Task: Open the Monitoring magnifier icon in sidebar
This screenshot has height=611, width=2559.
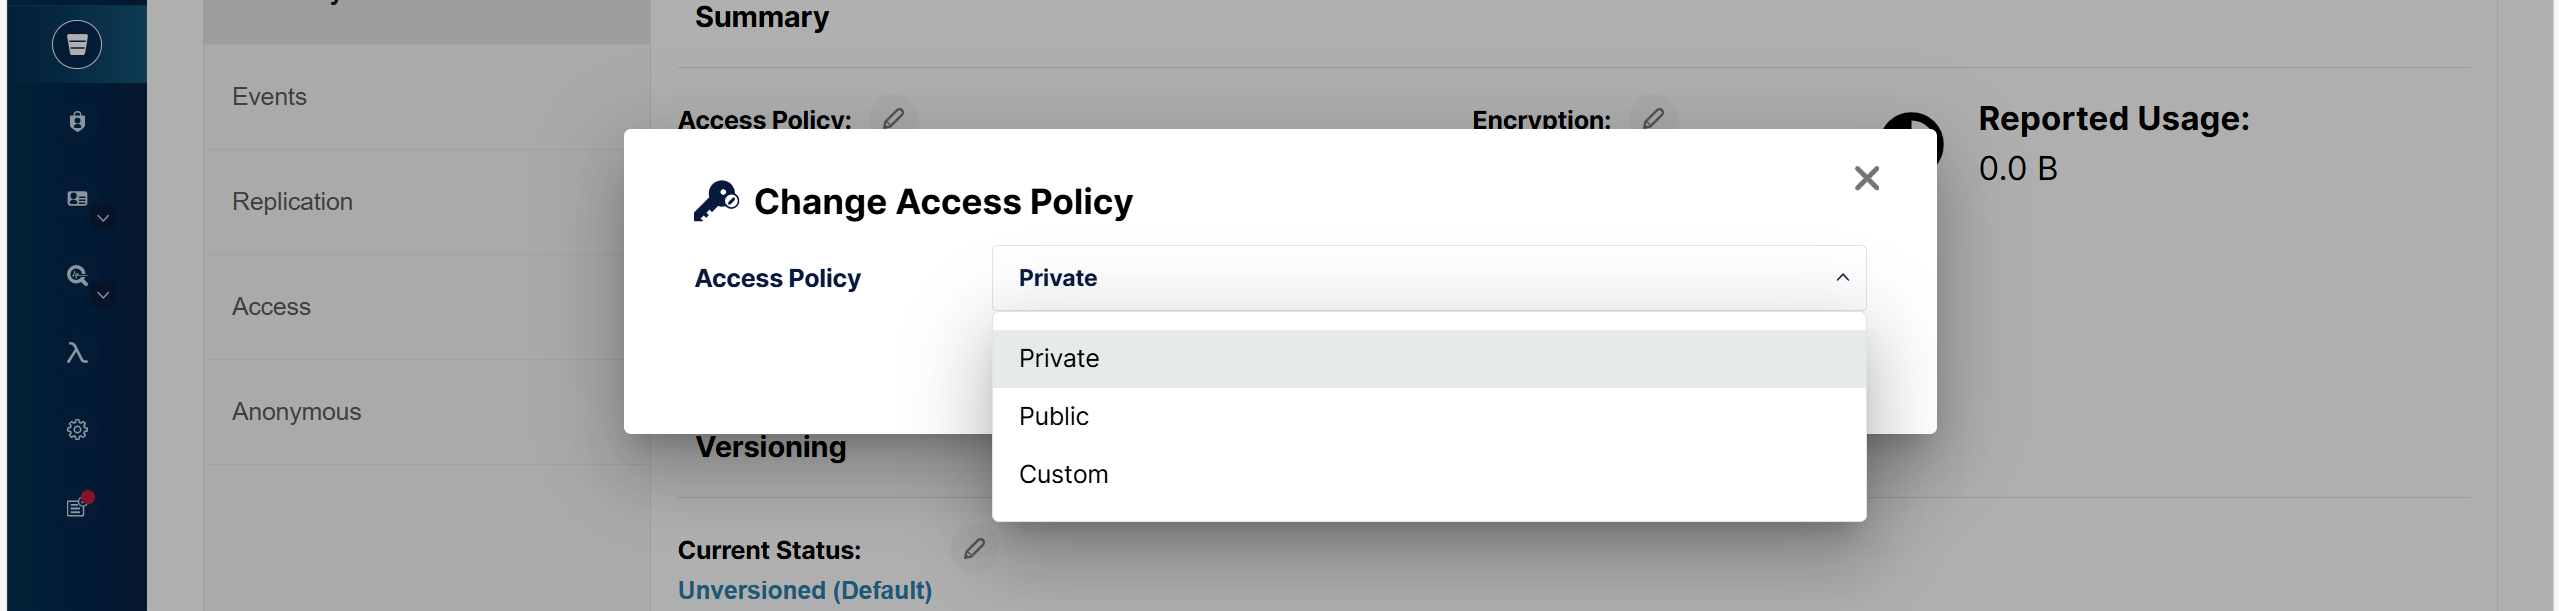Action: [77, 275]
